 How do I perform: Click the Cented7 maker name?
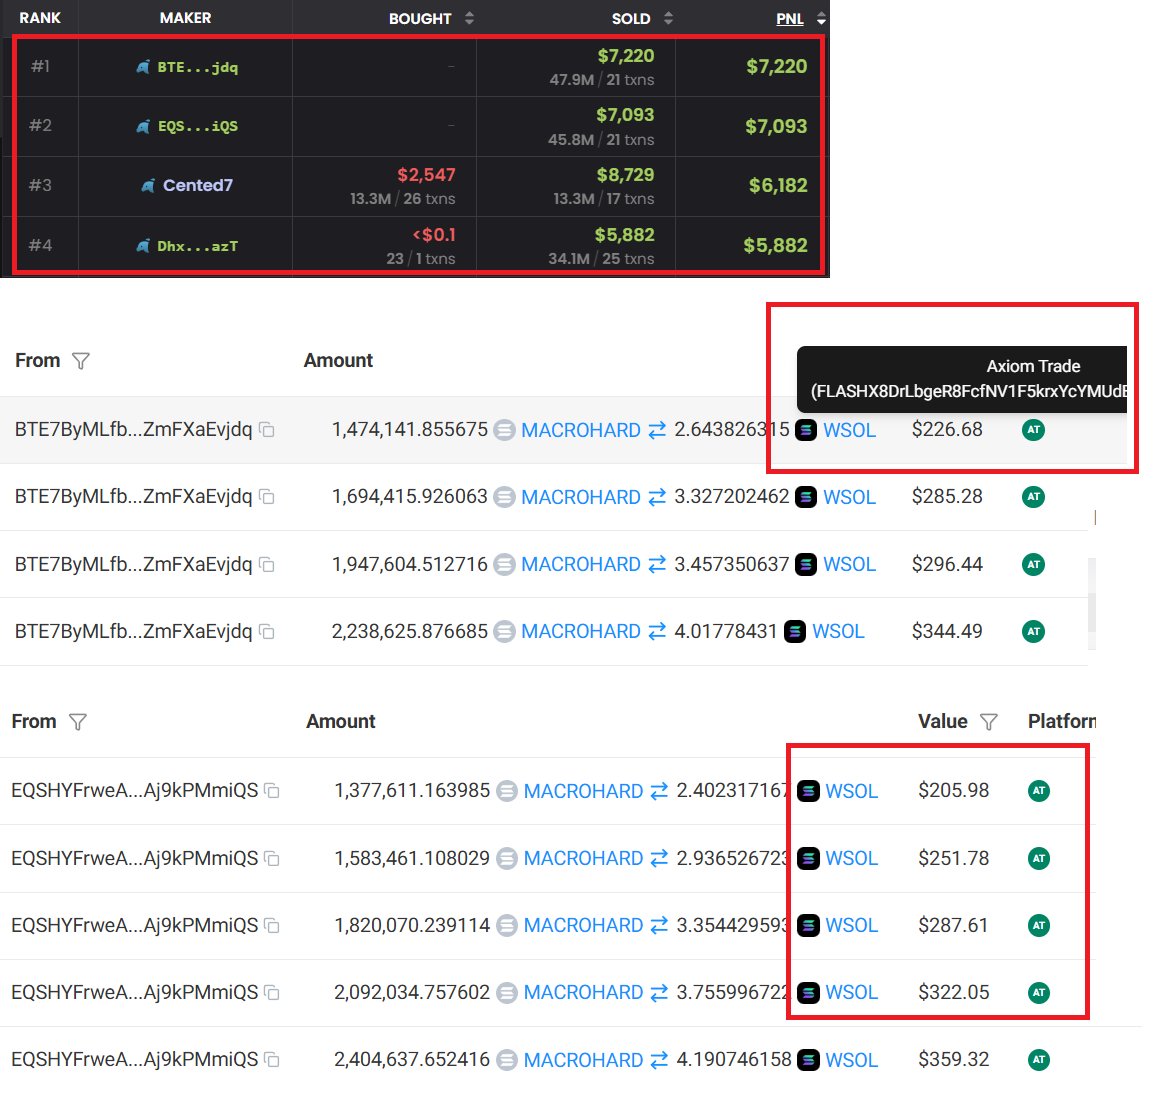point(196,185)
